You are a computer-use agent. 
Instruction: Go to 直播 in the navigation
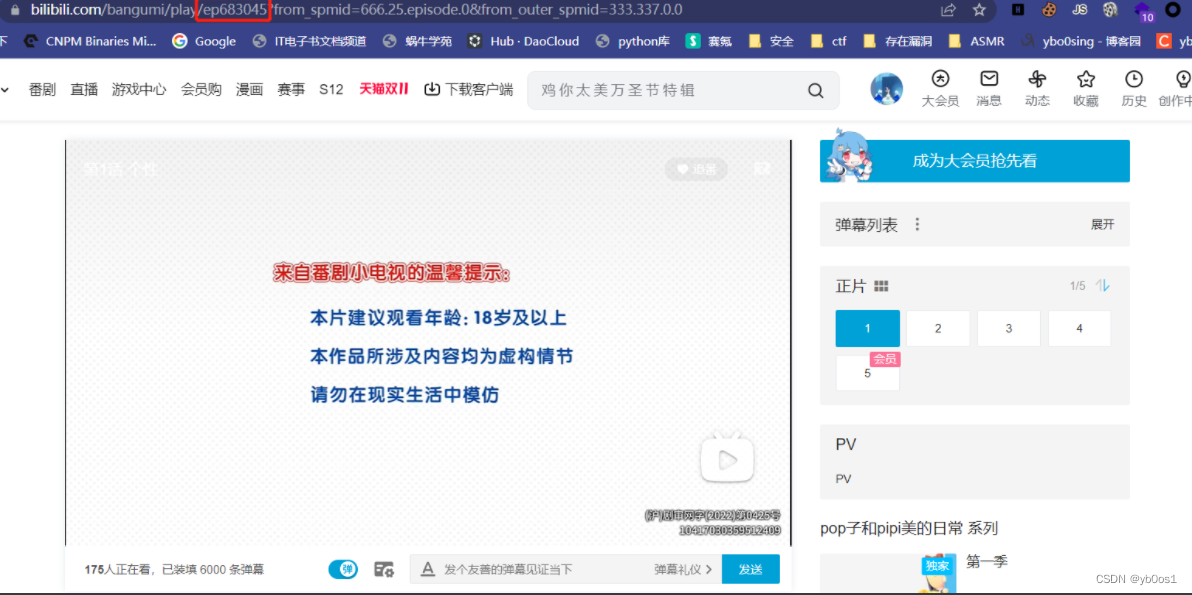[84, 90]
